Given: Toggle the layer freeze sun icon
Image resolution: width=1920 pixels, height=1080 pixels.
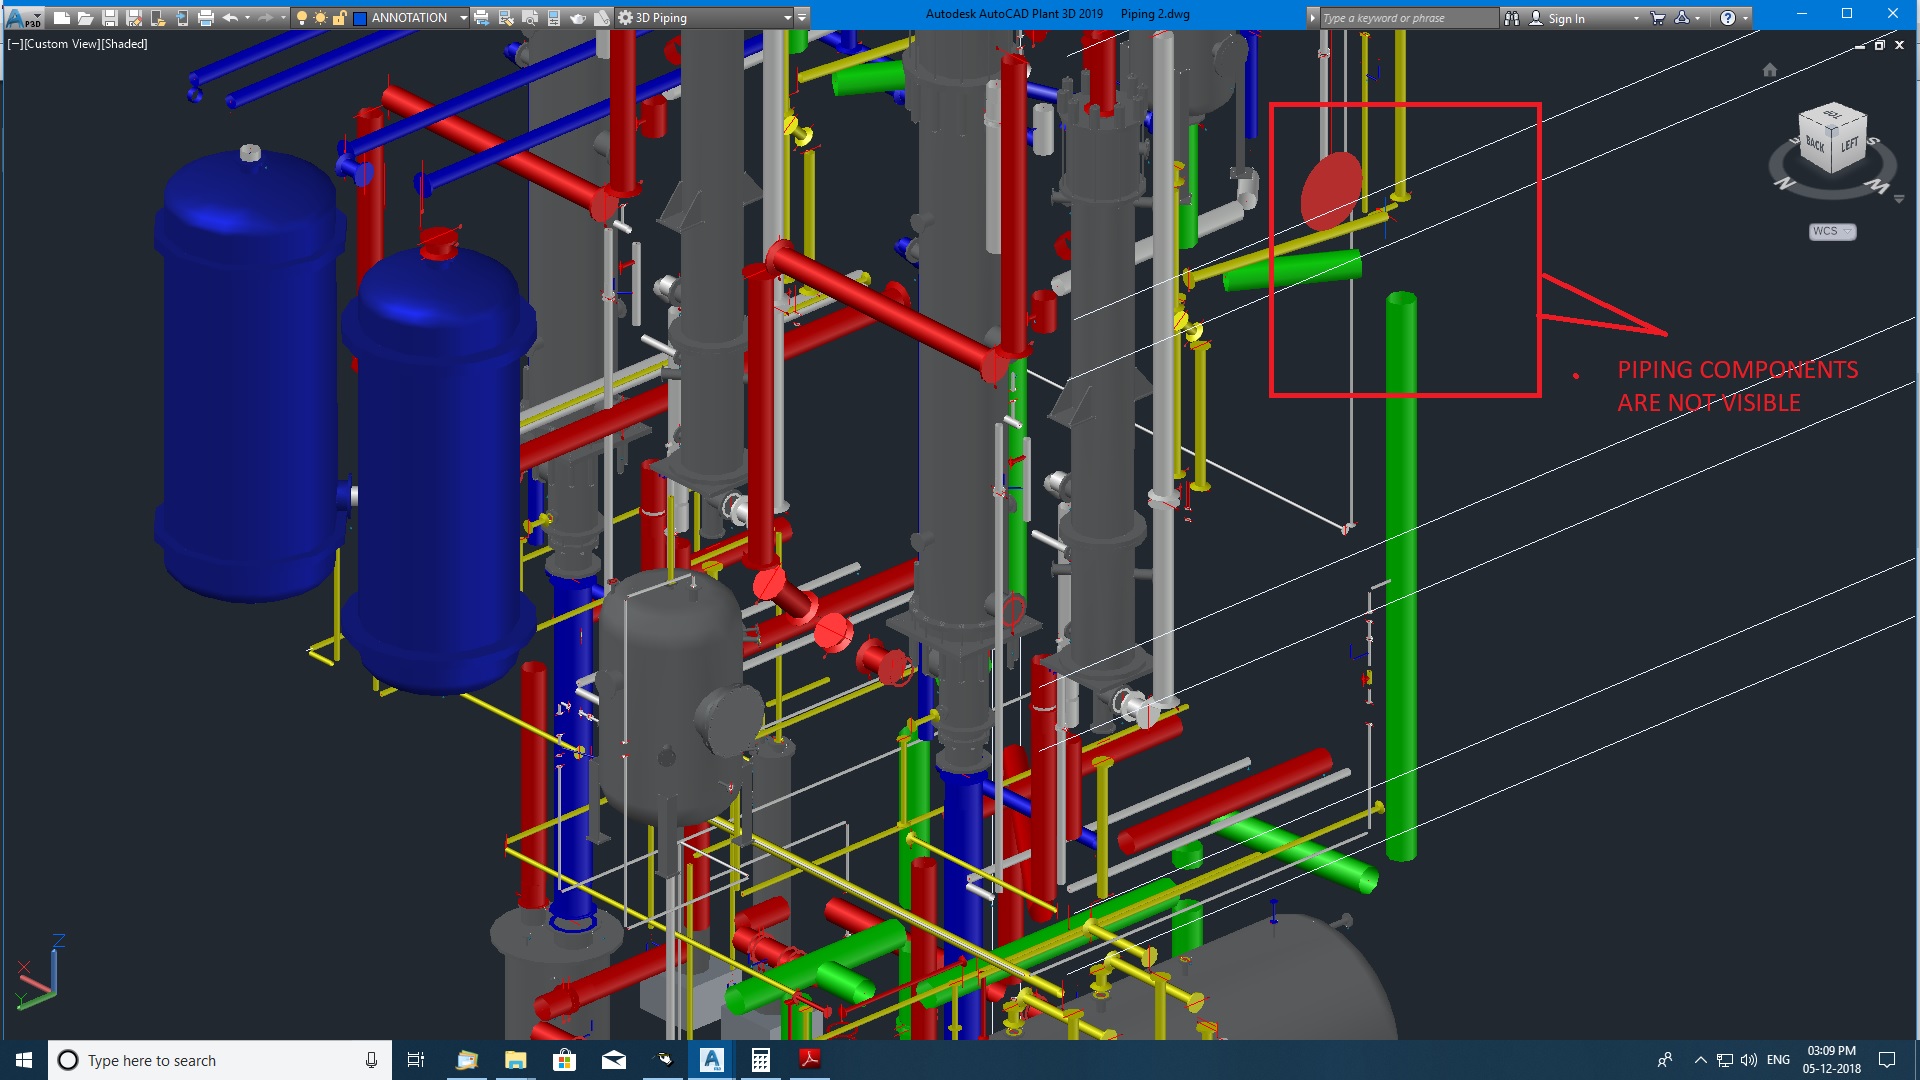Looking at the screenshot, I should pyautogui.click(x=320, y=18).
